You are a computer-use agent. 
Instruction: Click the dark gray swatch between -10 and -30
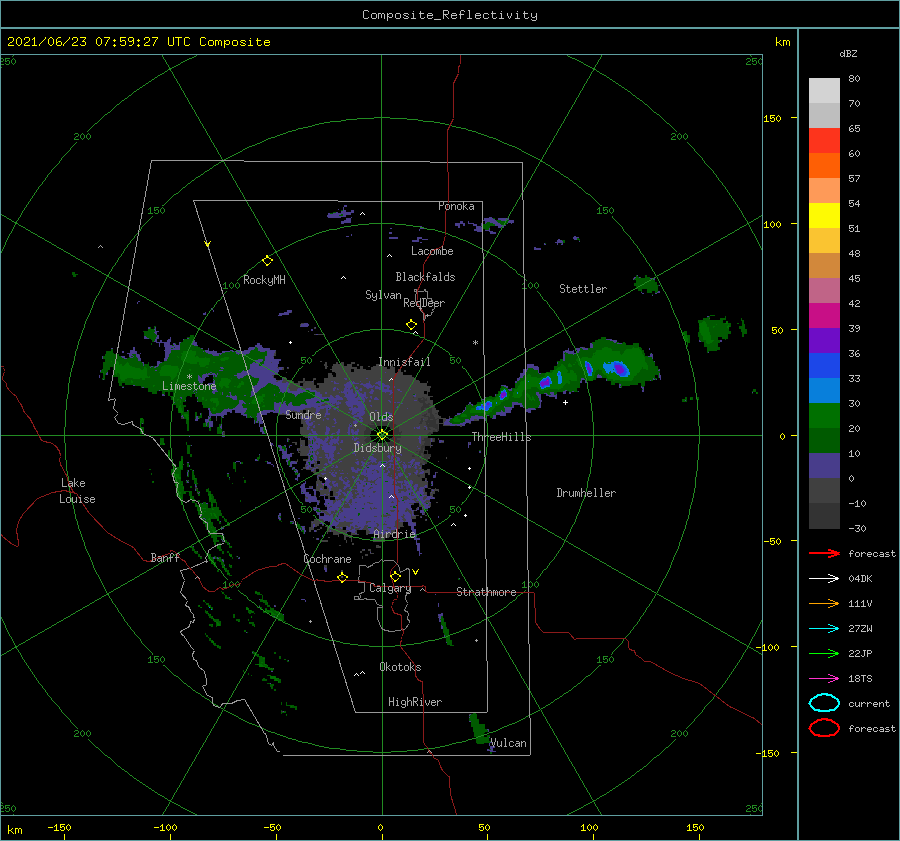pyautogui.click(x=824, y=516)
